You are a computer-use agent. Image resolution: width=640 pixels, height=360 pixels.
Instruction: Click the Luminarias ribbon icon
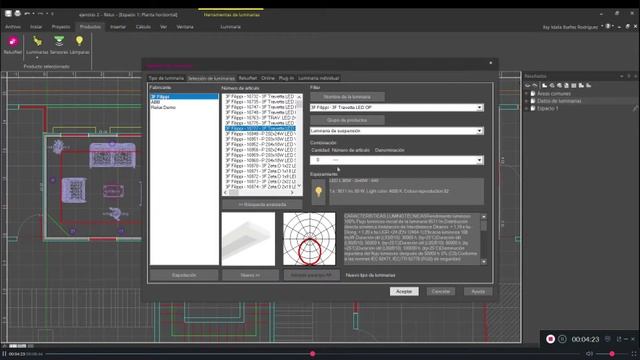coord(37,41)
